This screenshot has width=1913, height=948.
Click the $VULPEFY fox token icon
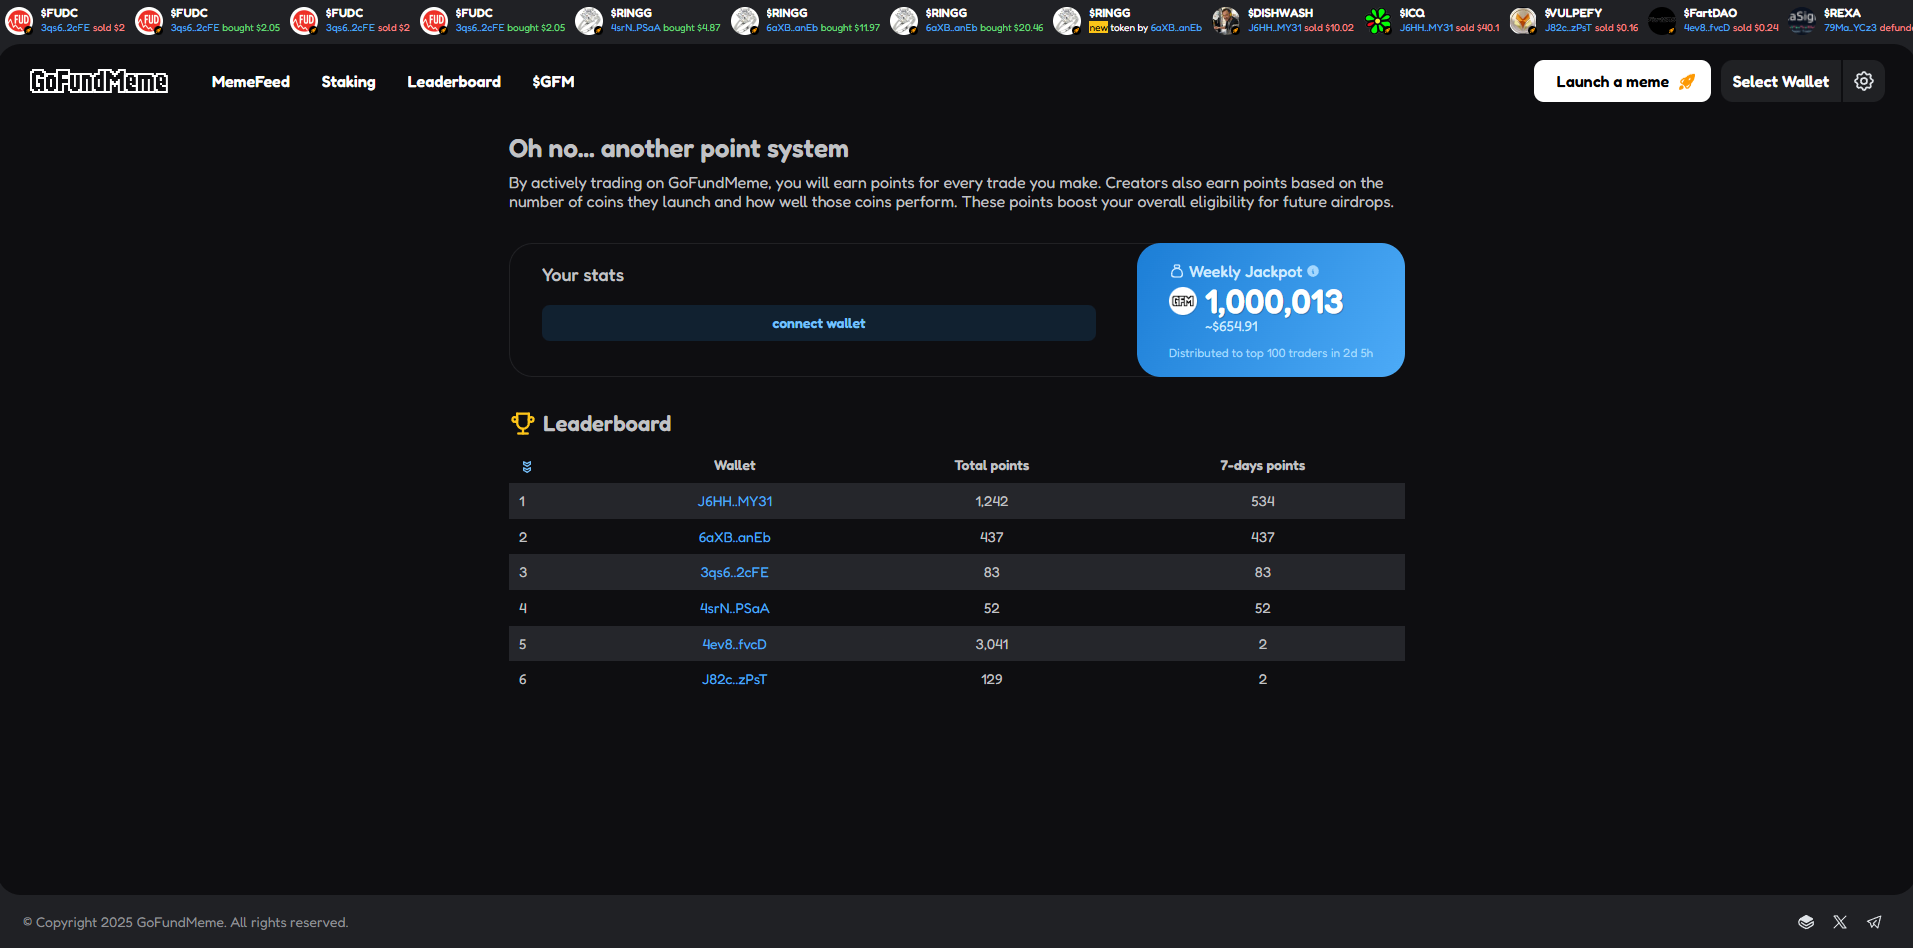tap(1523, 20)
